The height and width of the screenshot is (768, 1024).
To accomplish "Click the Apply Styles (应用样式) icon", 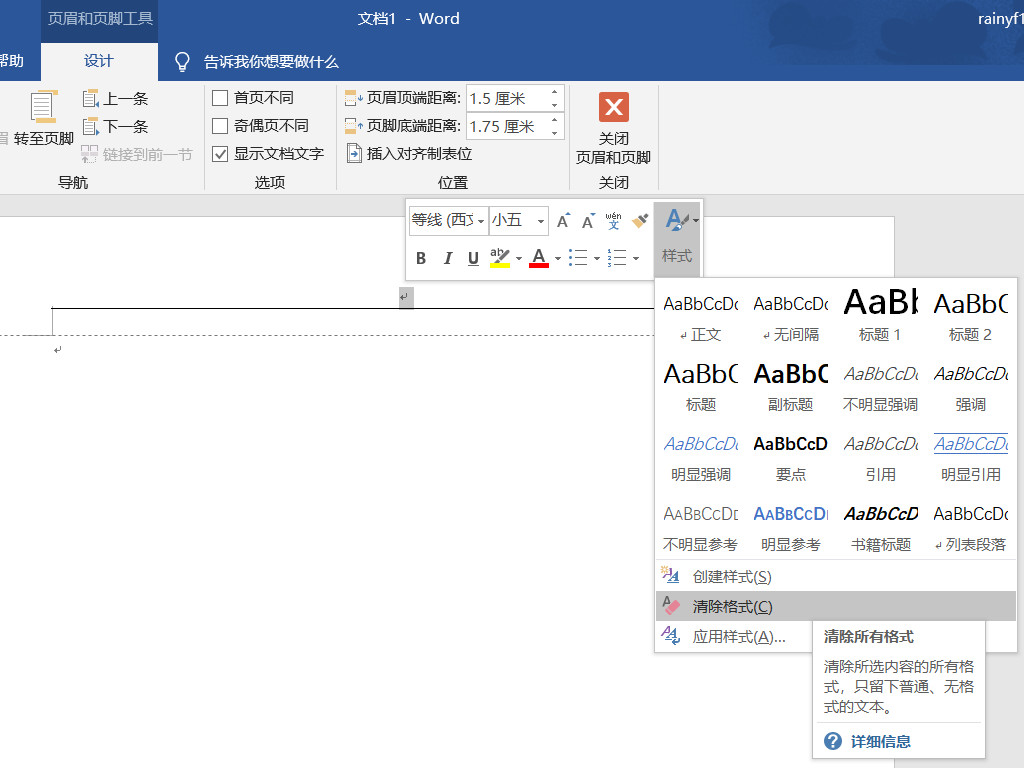I will (x=671, y=635).
